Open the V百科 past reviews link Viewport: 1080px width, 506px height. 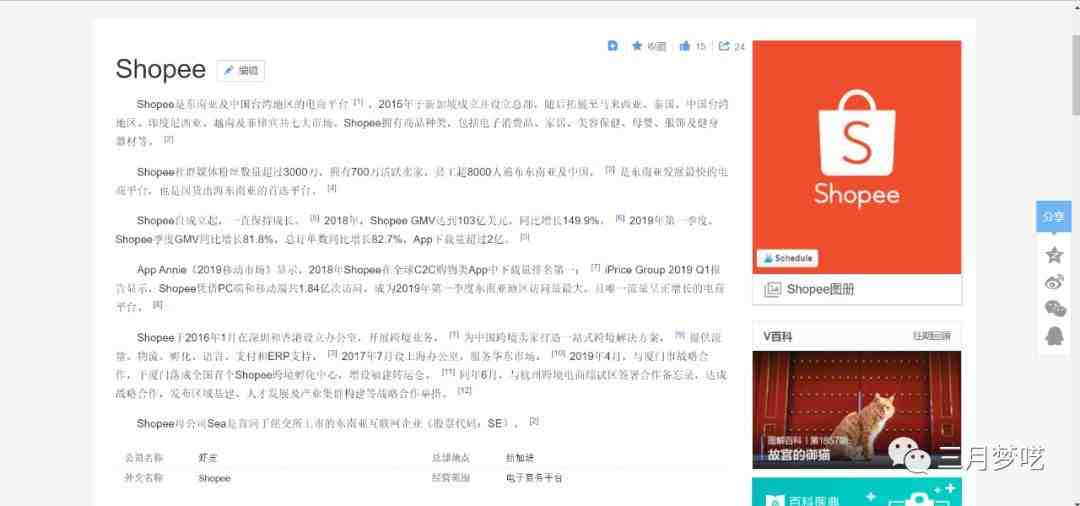click(932, 336)
